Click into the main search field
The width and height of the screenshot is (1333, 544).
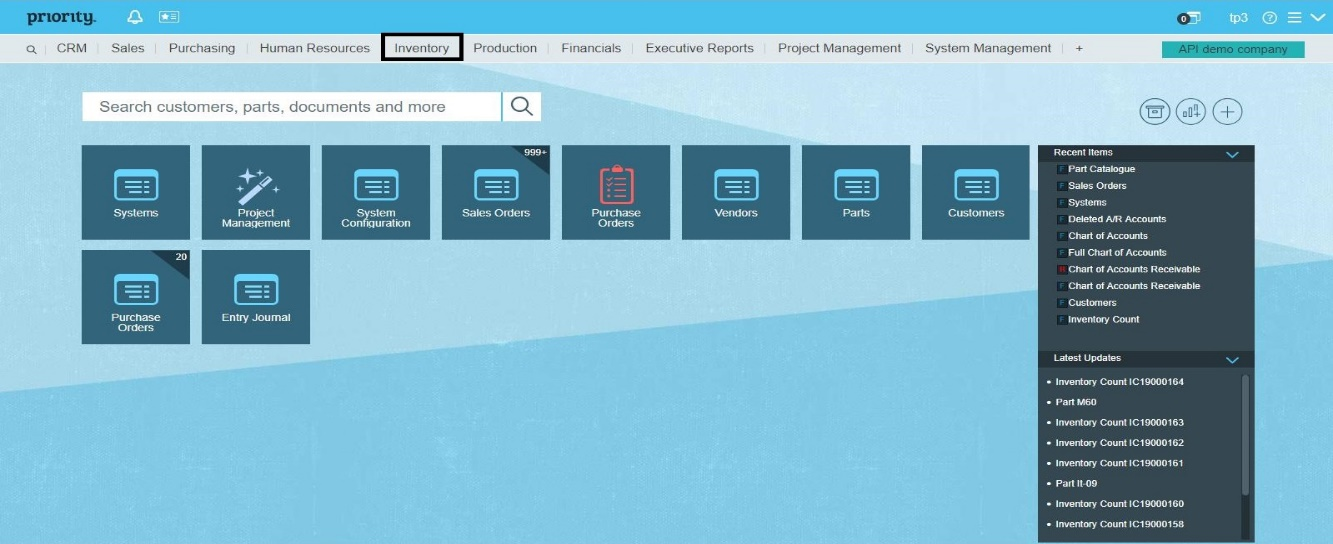pos(292,107)
